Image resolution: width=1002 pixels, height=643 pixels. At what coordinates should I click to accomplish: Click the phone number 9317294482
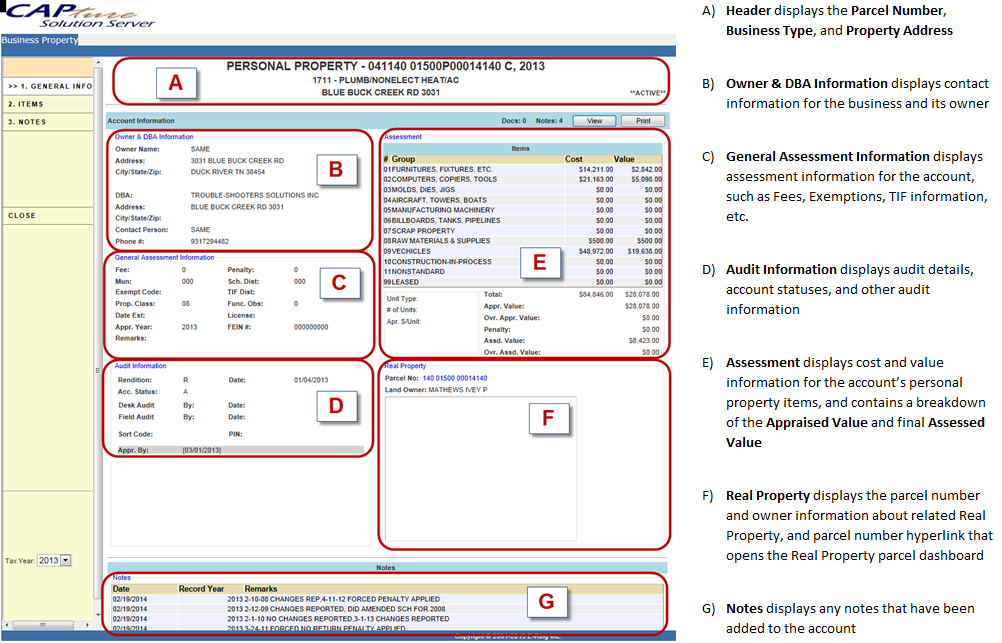tap(210, 242)
